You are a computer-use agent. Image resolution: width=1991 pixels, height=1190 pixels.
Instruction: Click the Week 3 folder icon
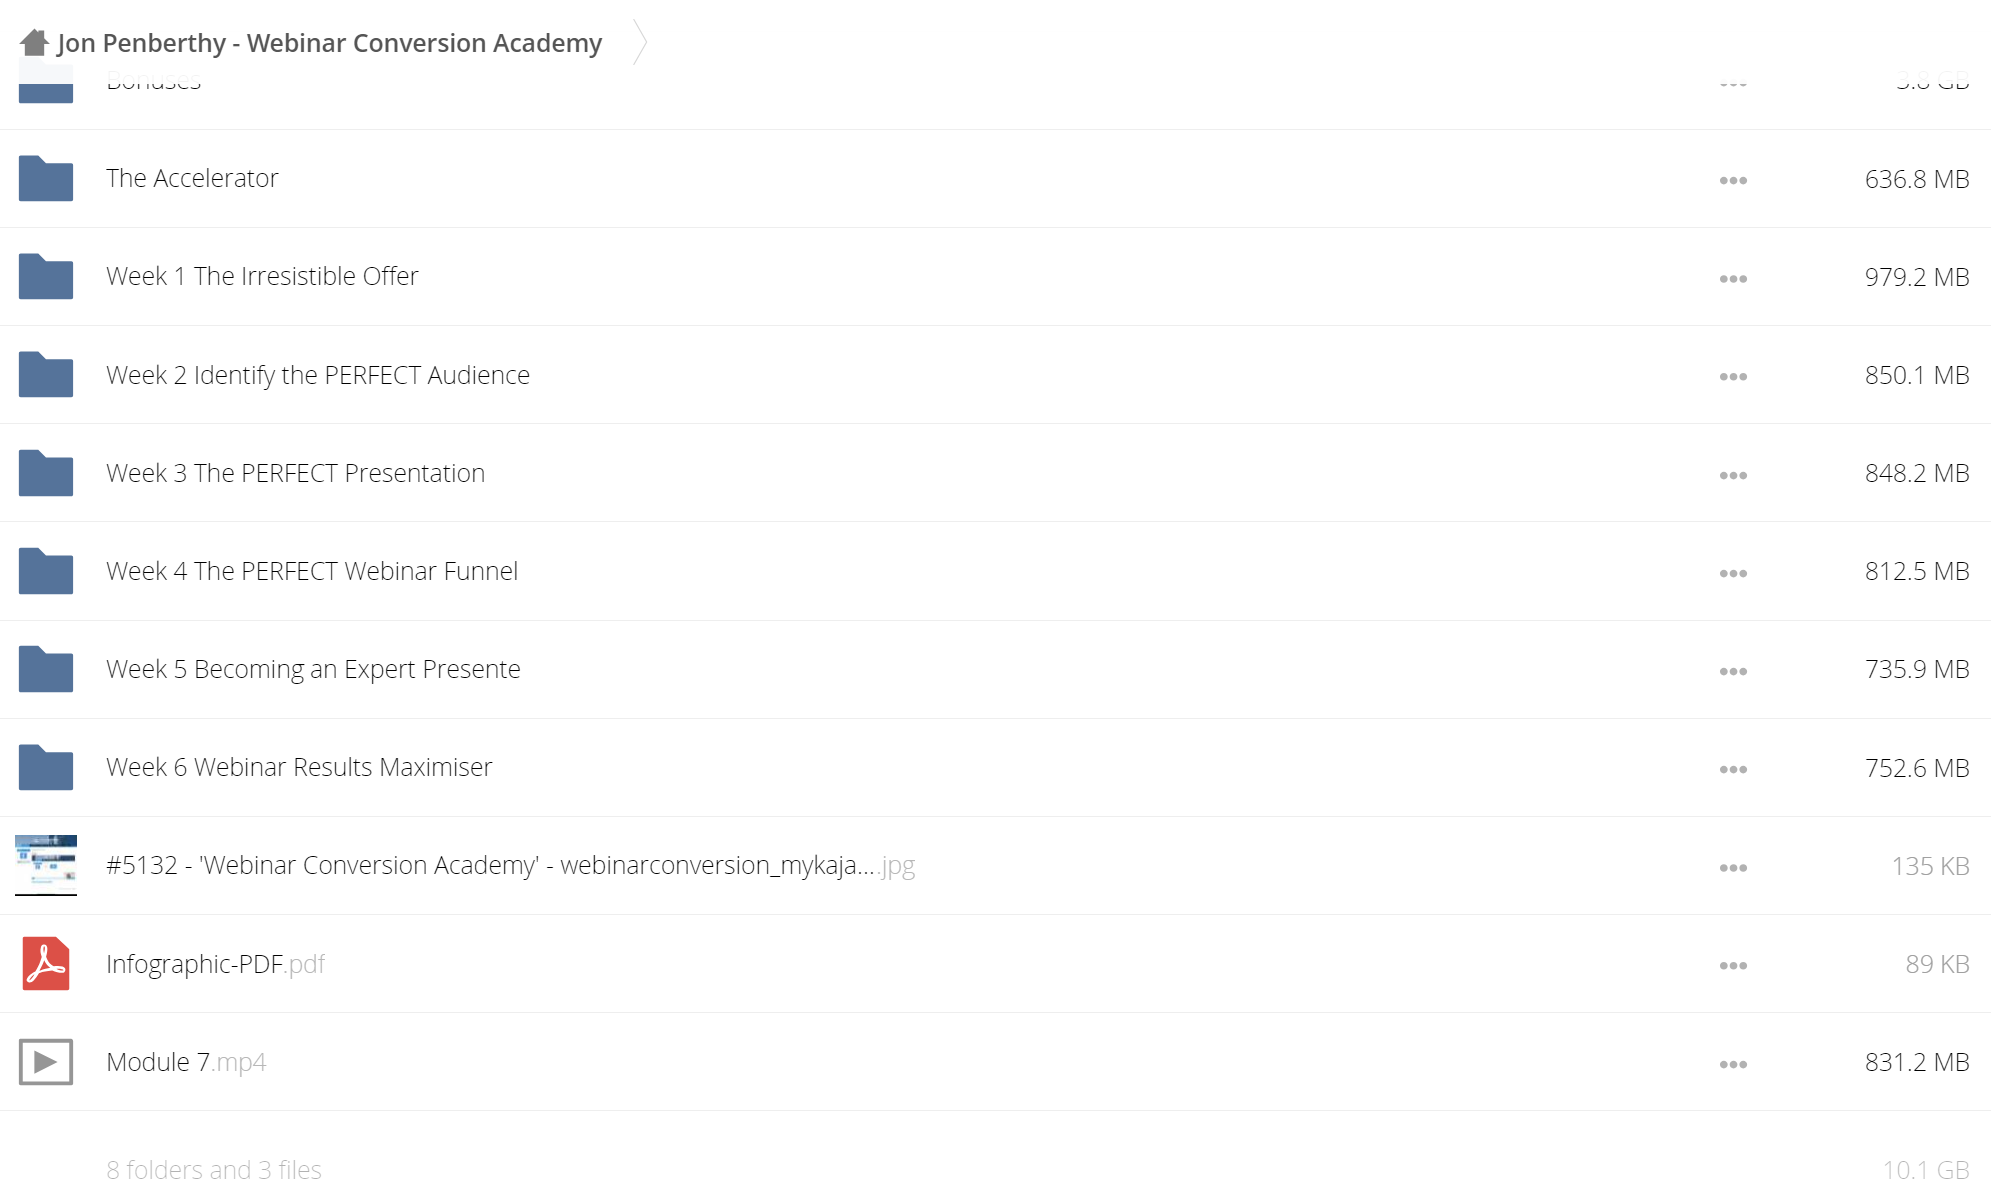click(46, 473)
